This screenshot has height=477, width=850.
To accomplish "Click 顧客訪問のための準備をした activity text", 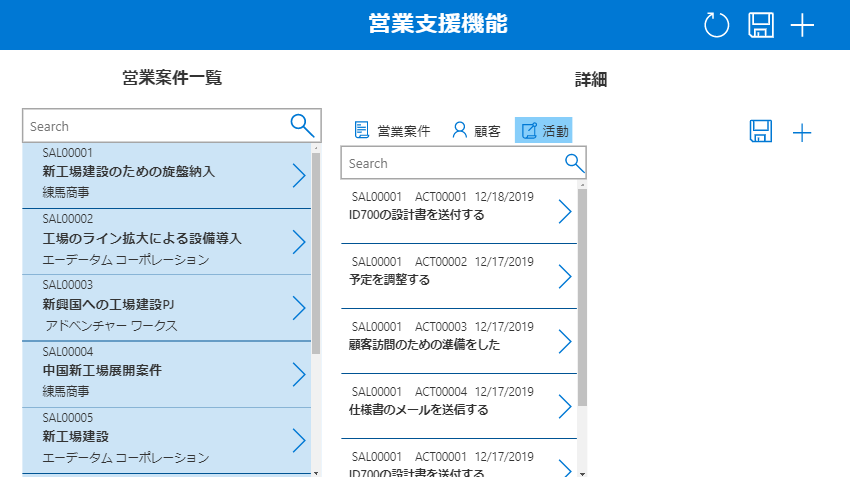I will point(424,345).
